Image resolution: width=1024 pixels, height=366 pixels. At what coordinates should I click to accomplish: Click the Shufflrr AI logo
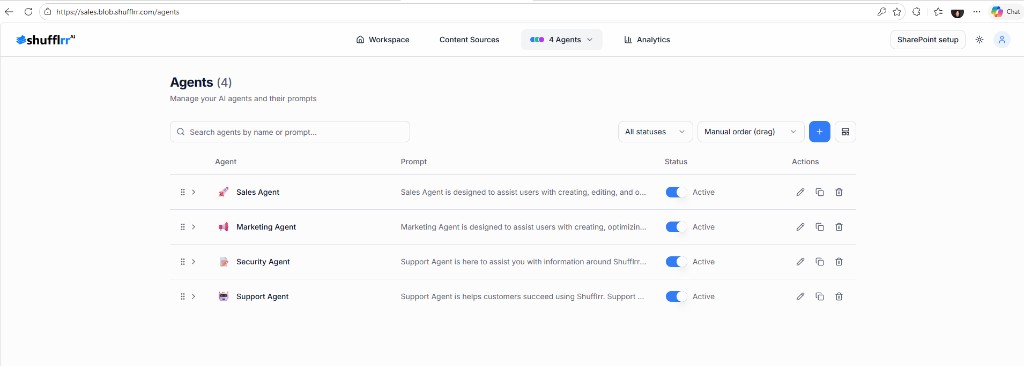(x=46, y=40)
